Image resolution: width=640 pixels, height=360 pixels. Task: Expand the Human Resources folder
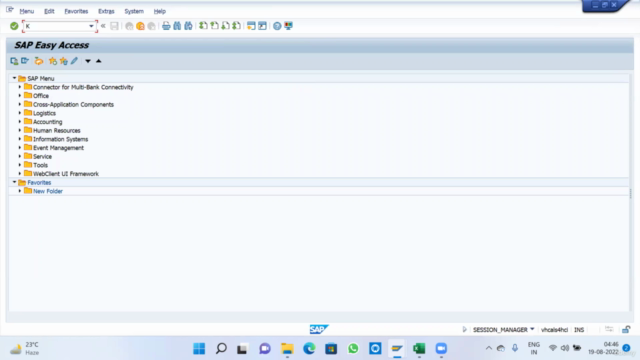click(20, 130)
